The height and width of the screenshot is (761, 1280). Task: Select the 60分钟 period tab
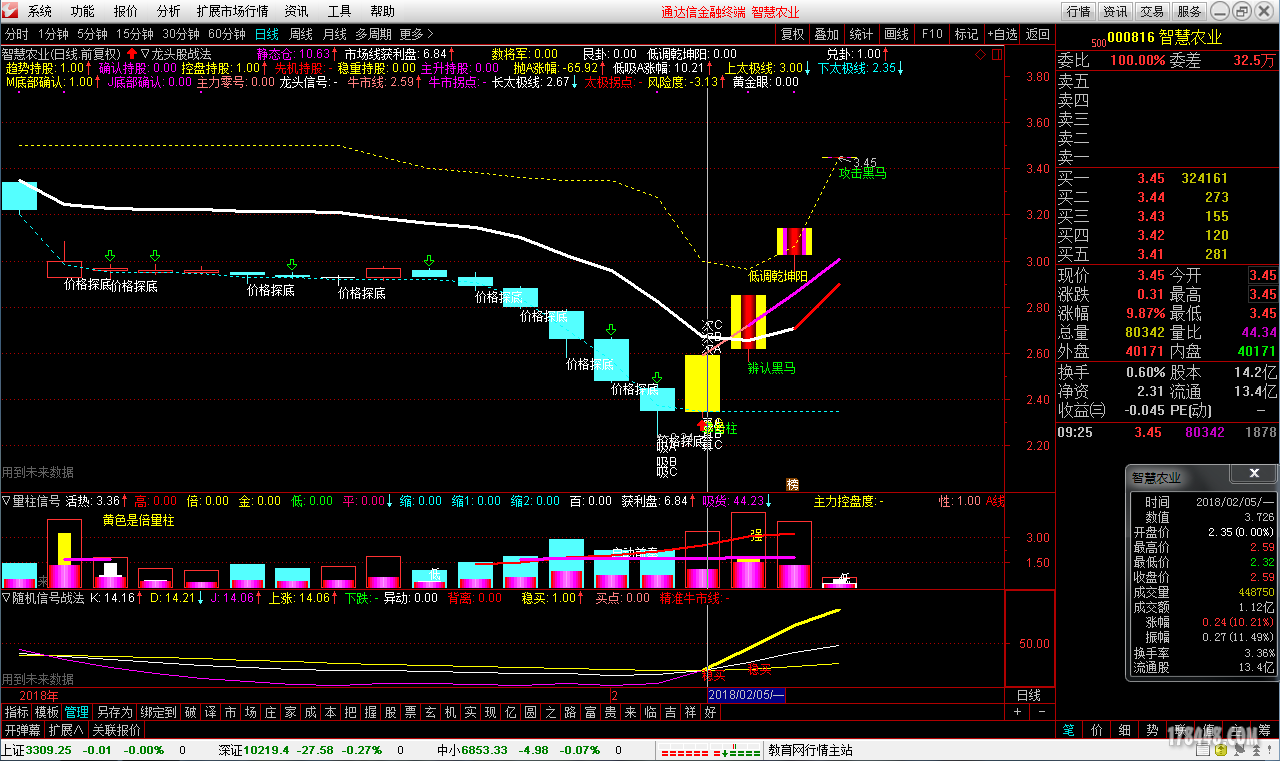point(227,34)
